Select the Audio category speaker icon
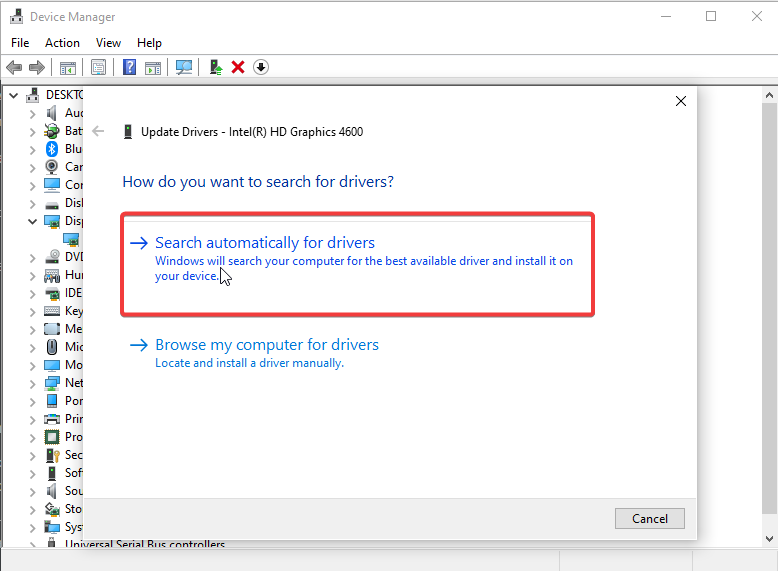Viewport: 778px width, 571px height. (52, 113)
